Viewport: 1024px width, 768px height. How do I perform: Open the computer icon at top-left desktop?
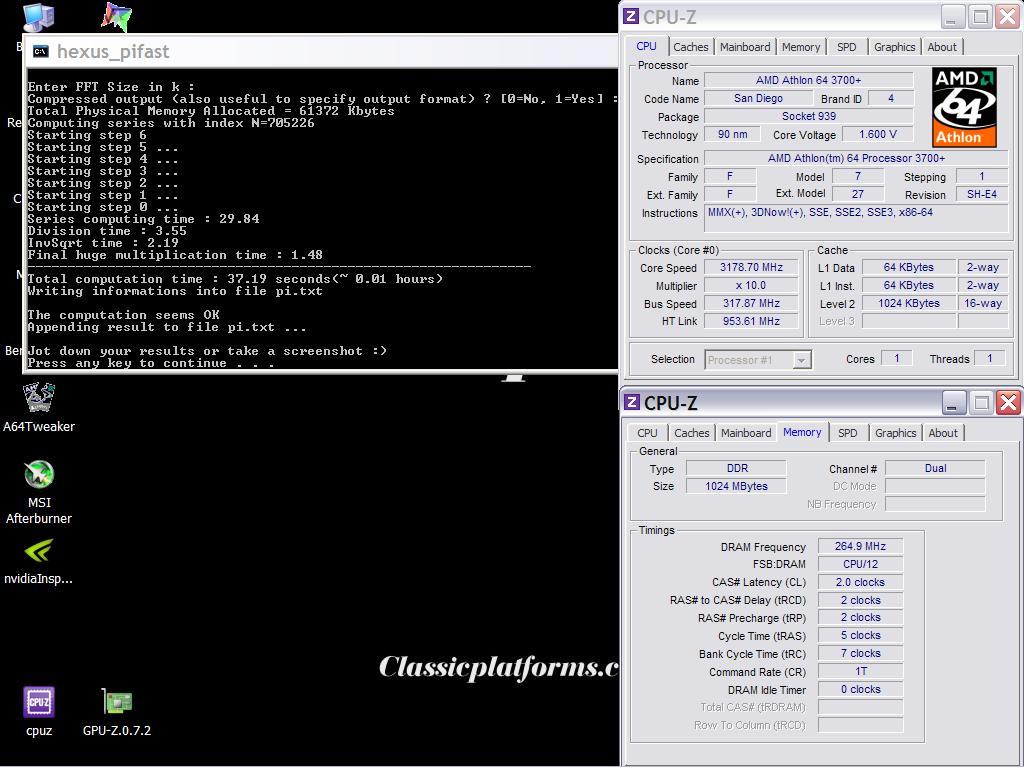38,16
